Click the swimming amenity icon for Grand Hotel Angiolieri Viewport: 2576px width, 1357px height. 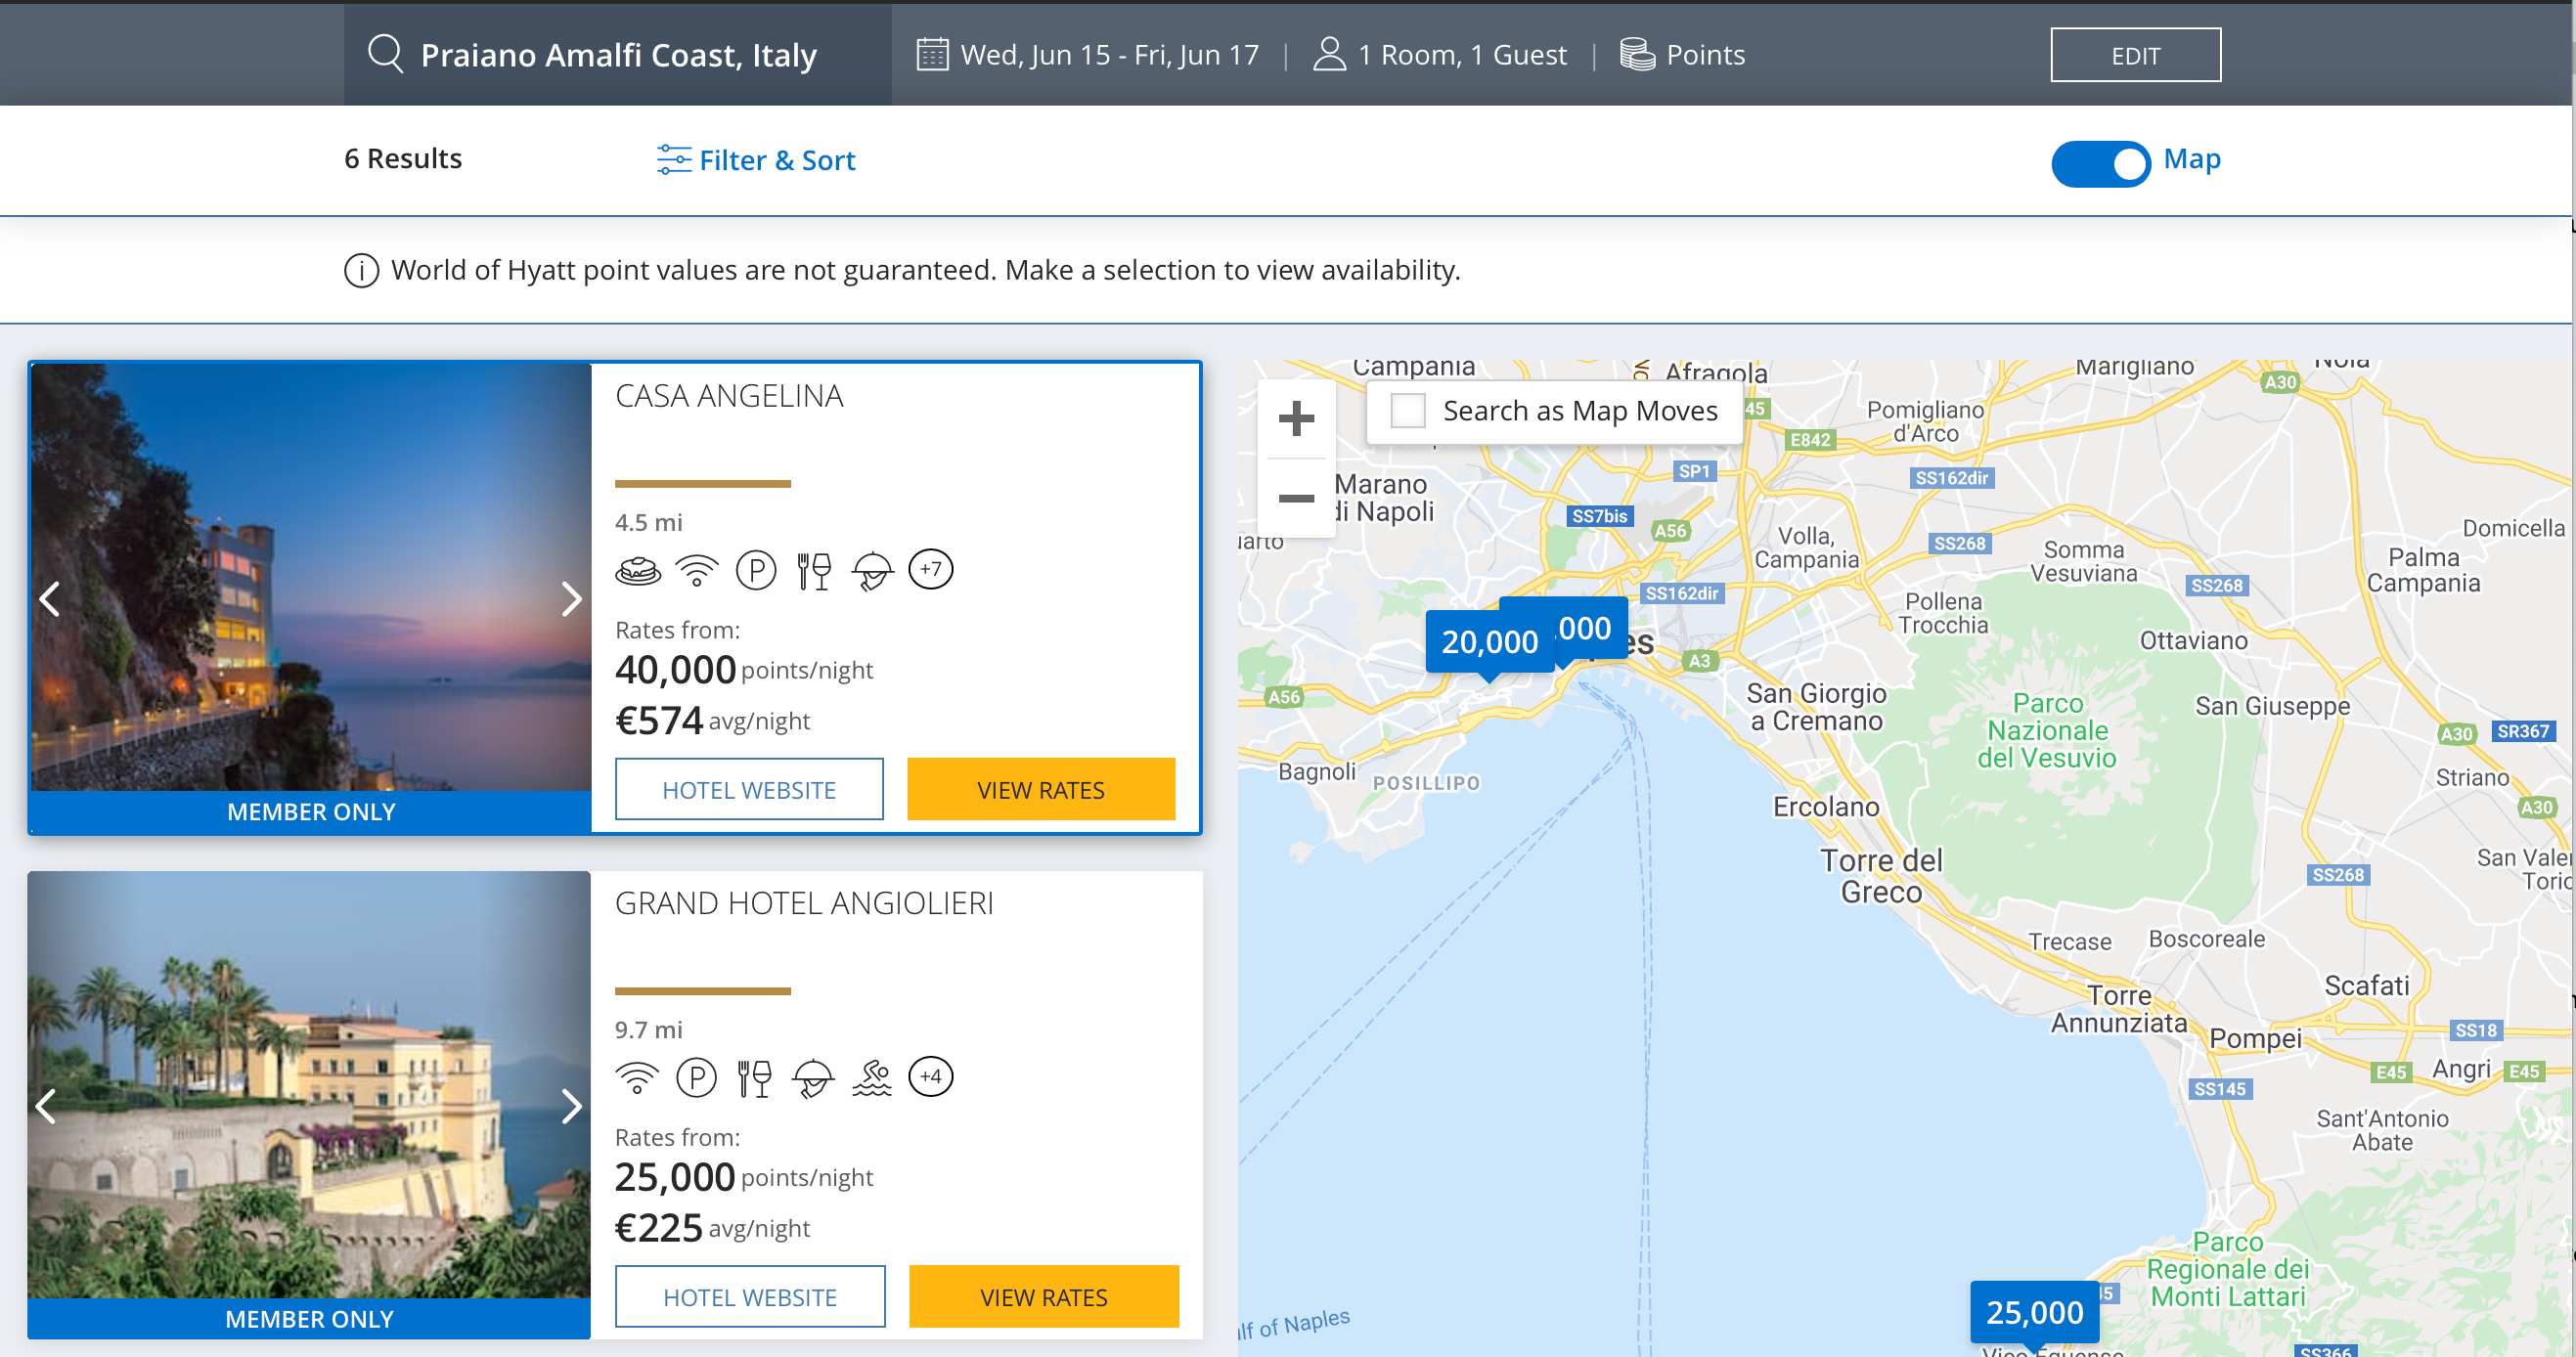(873, 1077)
